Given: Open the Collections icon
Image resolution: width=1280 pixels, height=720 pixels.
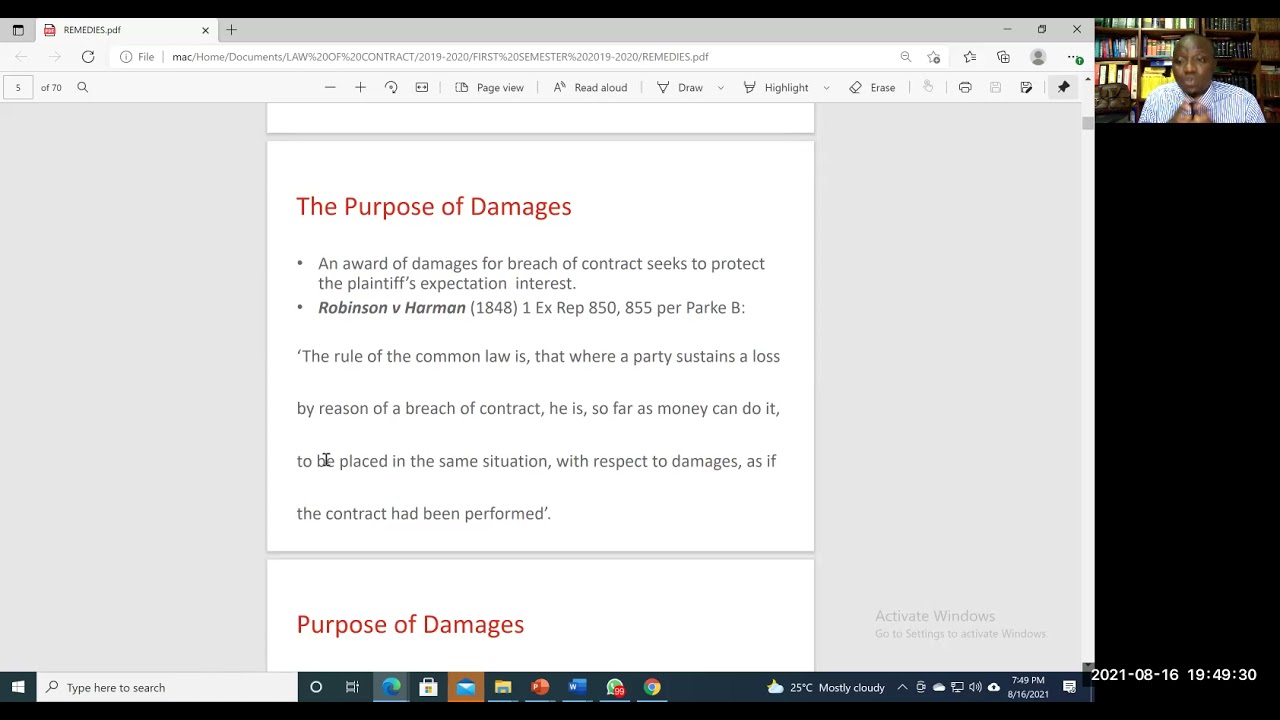Looking at the screenshot, I should click(x=1003, y=57).
